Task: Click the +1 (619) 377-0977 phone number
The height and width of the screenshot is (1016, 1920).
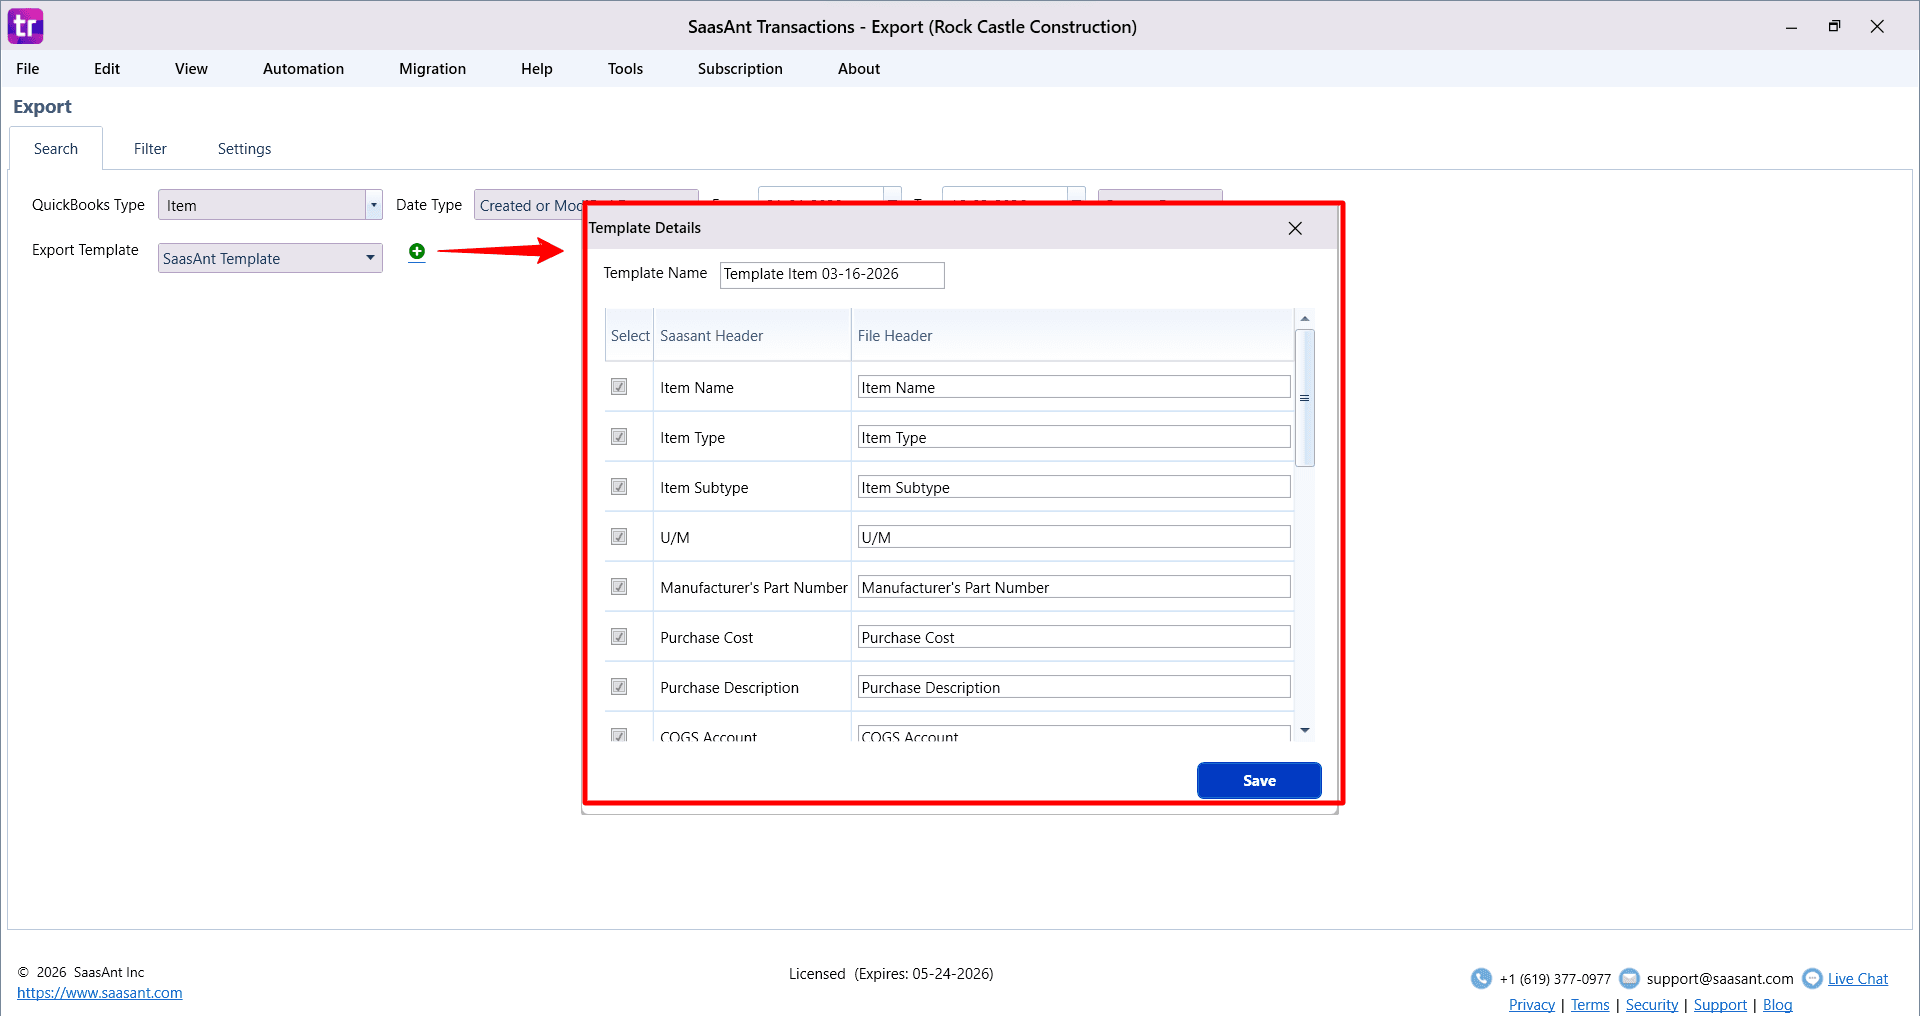Action: coord(1555,979)
